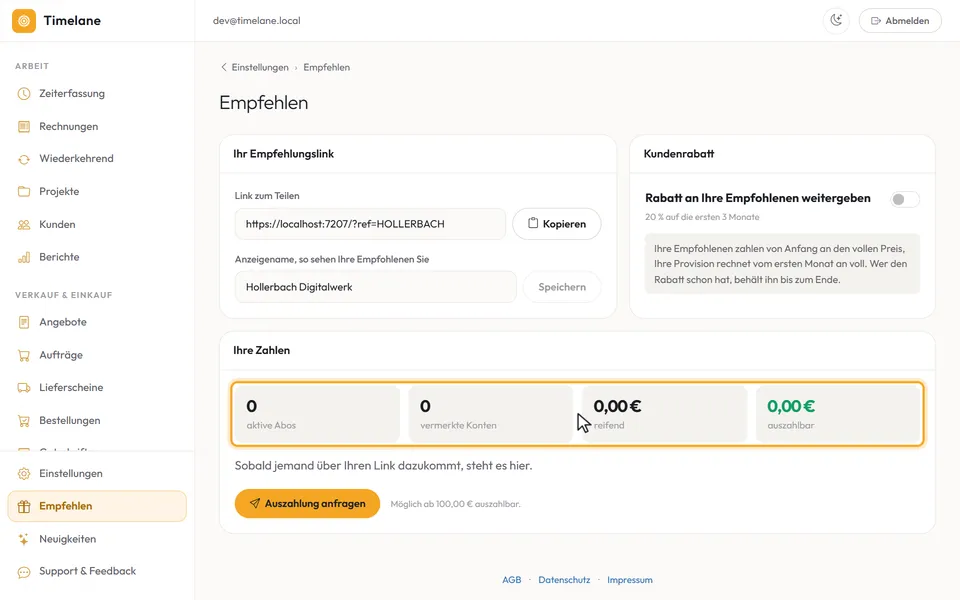
Task: Click the Timelane logo icon
Action: click(24, 21)
